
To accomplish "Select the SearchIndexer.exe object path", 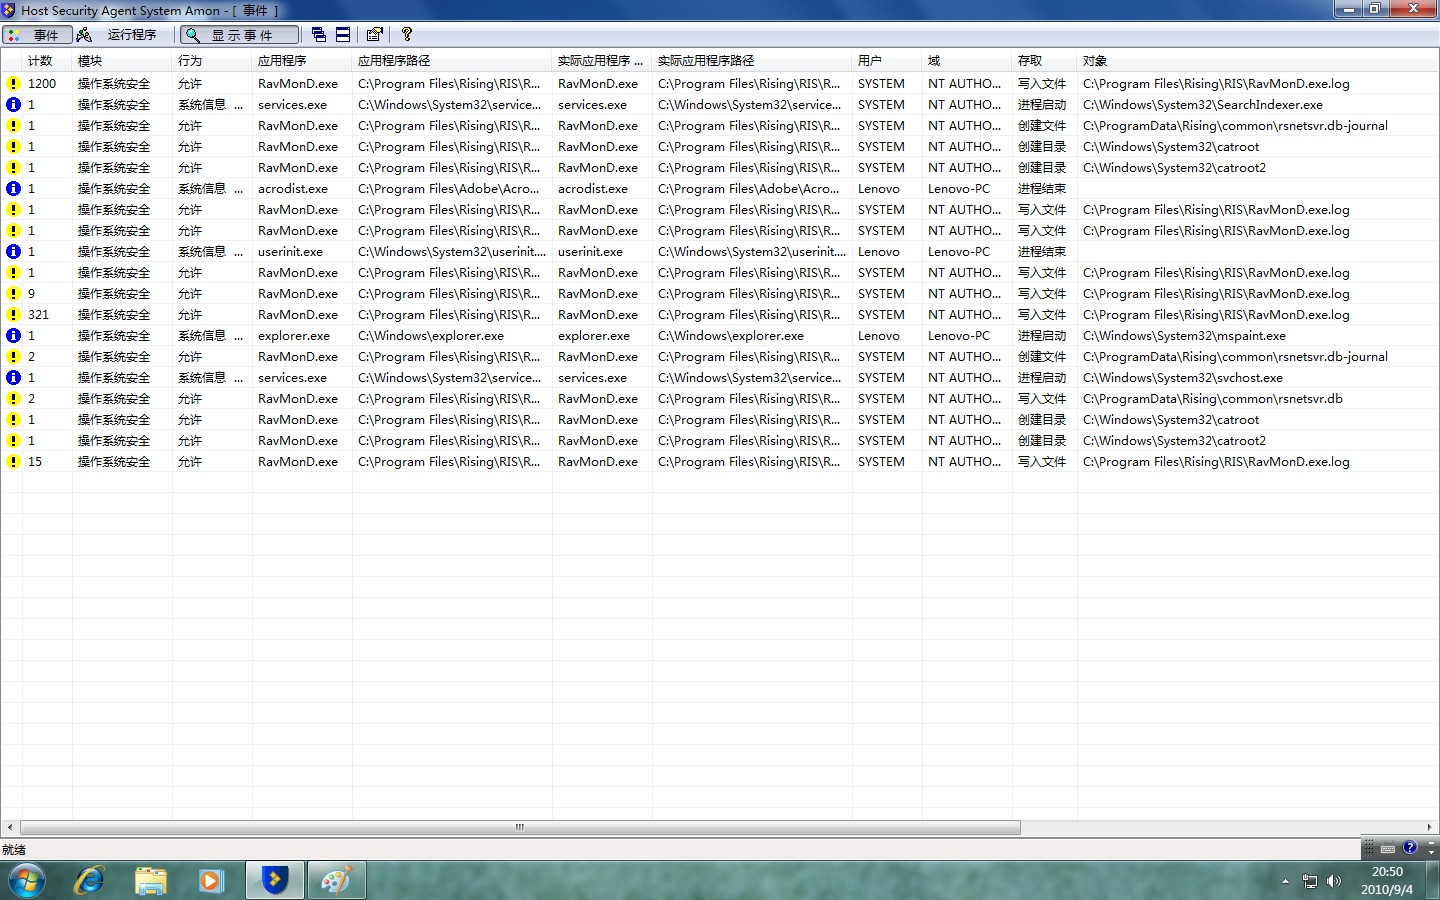I will pyautogui.click(x=1203, y=105).
